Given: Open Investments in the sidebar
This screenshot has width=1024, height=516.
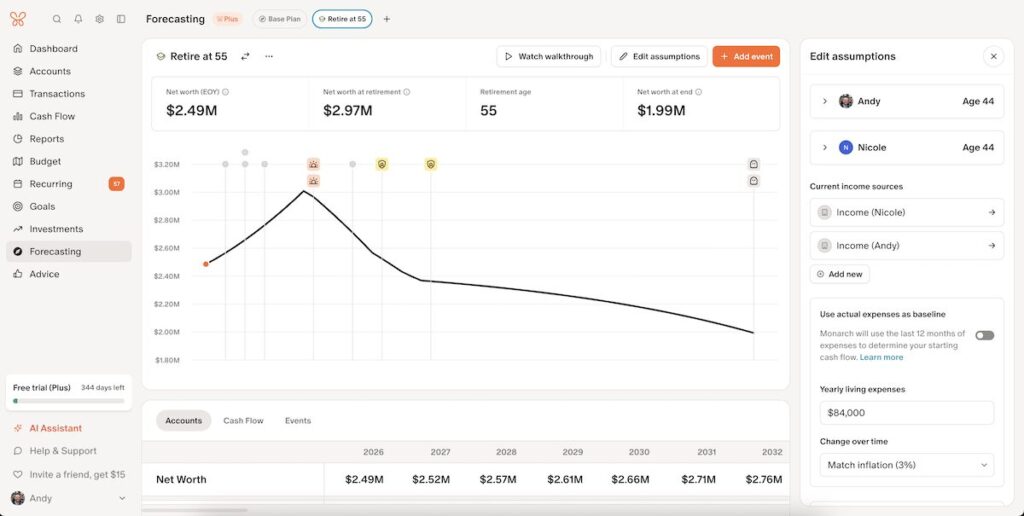Looking at the screenshot, I should click(69, 229).
